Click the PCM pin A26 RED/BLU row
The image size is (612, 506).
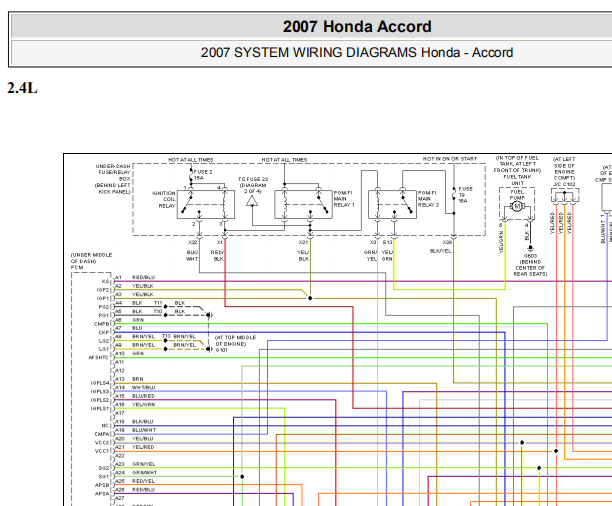(135, 490)
